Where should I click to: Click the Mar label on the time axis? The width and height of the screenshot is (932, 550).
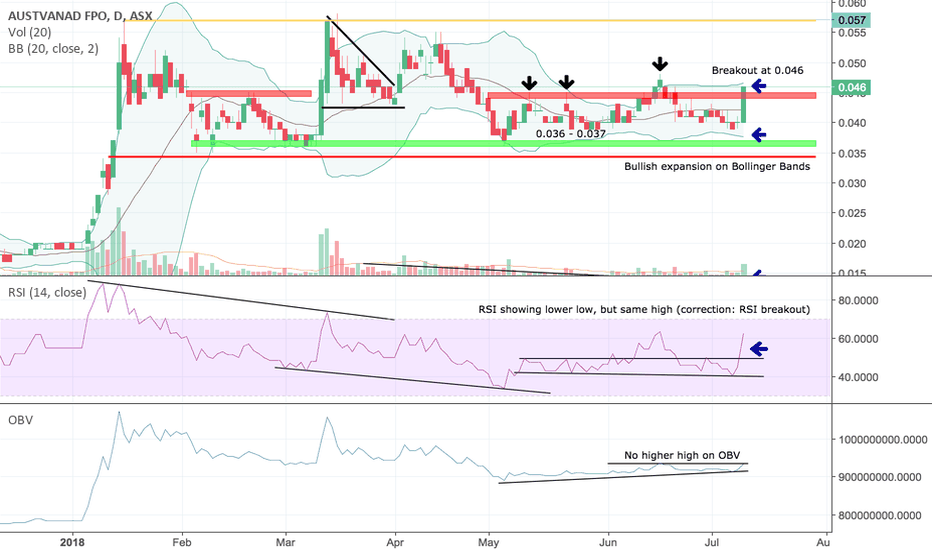tap(286, 542)
